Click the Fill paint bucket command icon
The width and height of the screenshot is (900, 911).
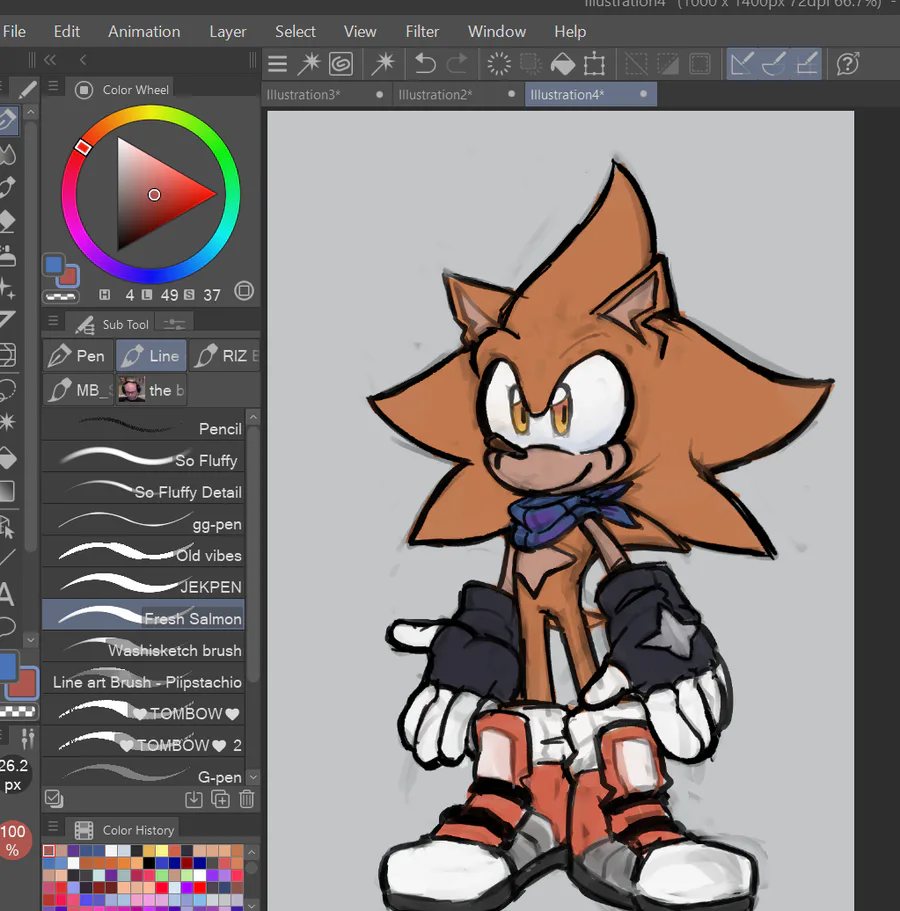click(562, 64)
